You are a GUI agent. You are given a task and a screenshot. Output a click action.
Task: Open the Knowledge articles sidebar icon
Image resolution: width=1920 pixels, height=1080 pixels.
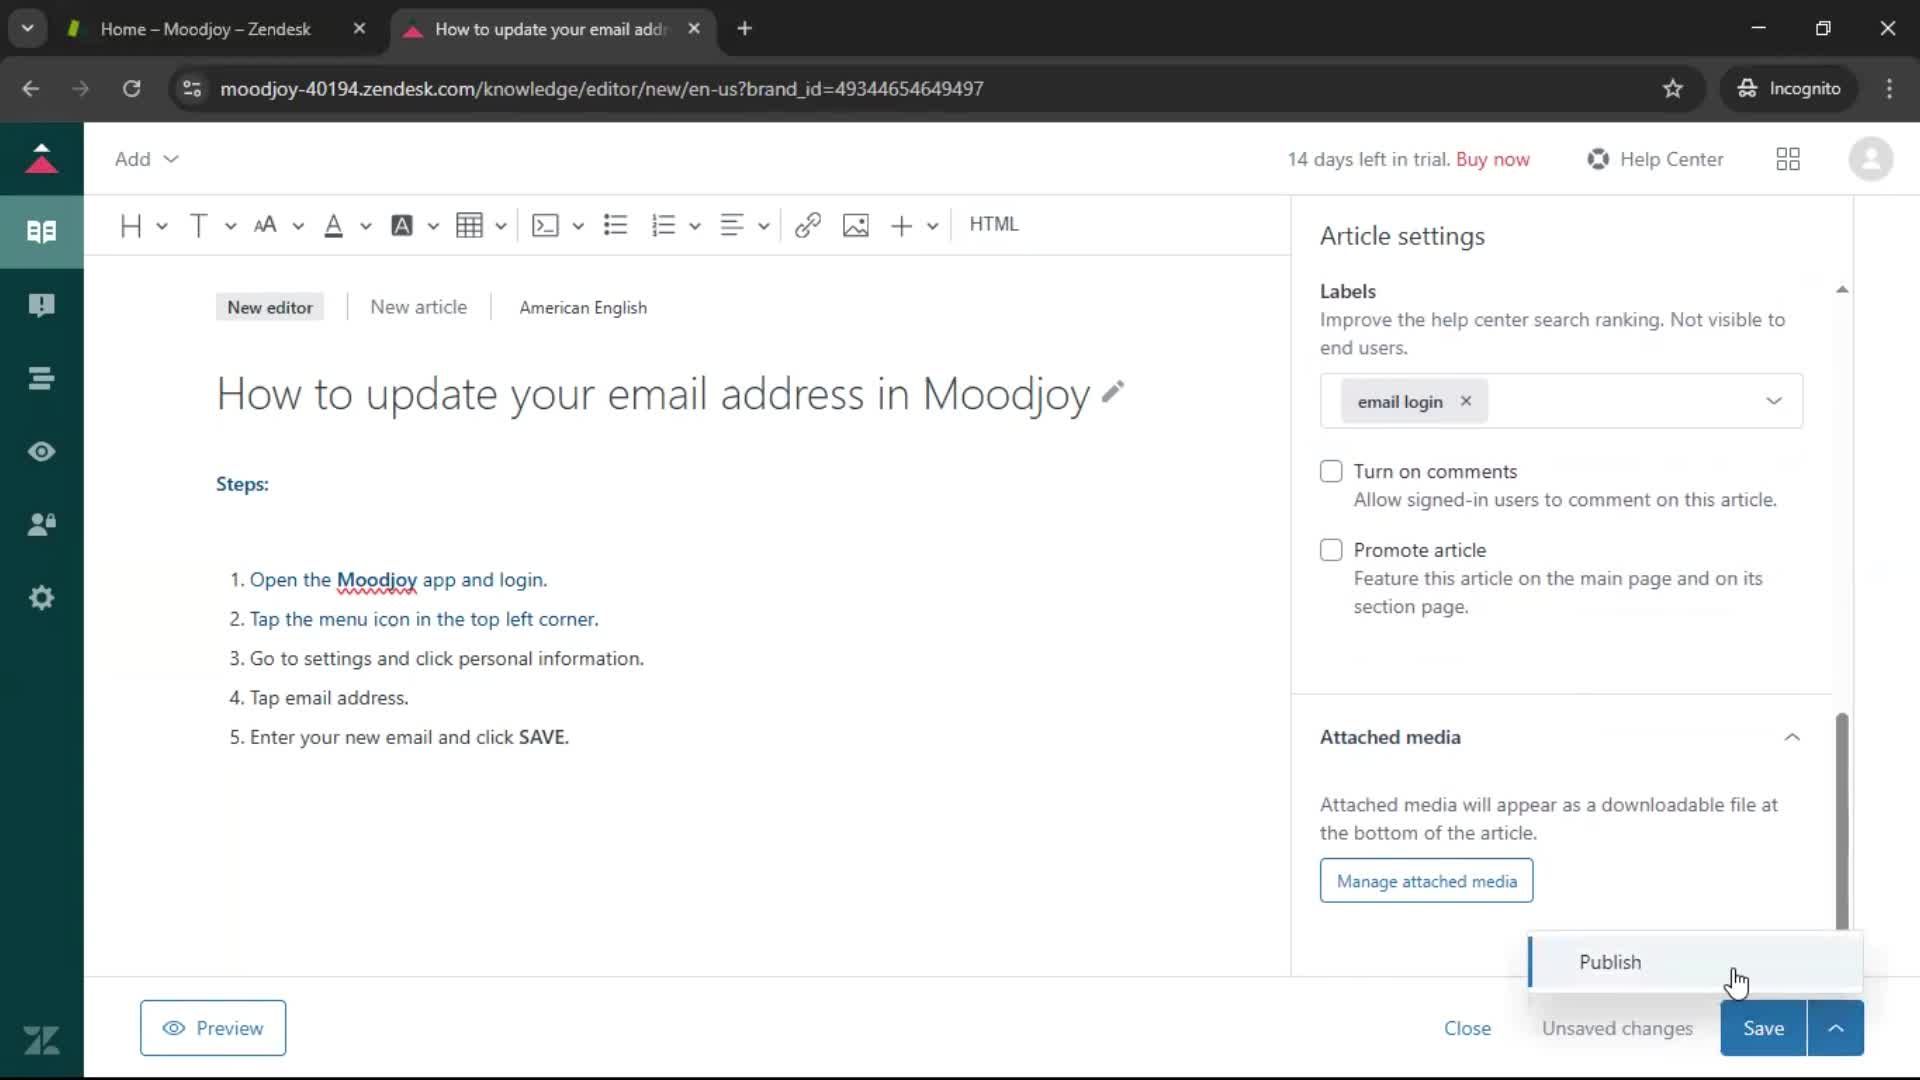(x=41, y=232)
